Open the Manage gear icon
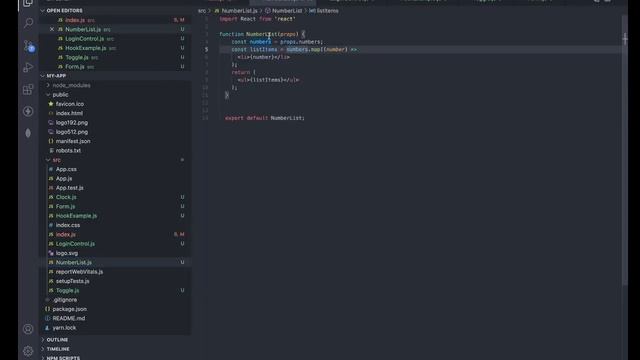 click(x=28, y=351)
